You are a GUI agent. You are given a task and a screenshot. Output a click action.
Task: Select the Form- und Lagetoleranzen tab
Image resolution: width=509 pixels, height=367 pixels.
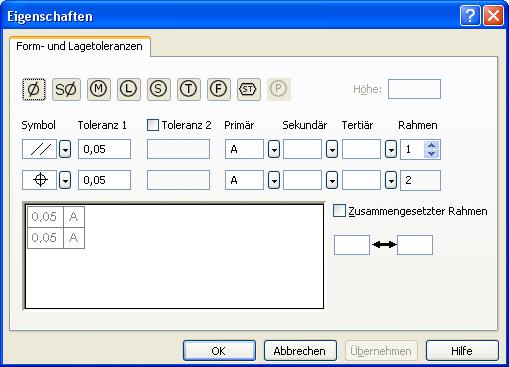pyautogui.click(x=79, y=46)
